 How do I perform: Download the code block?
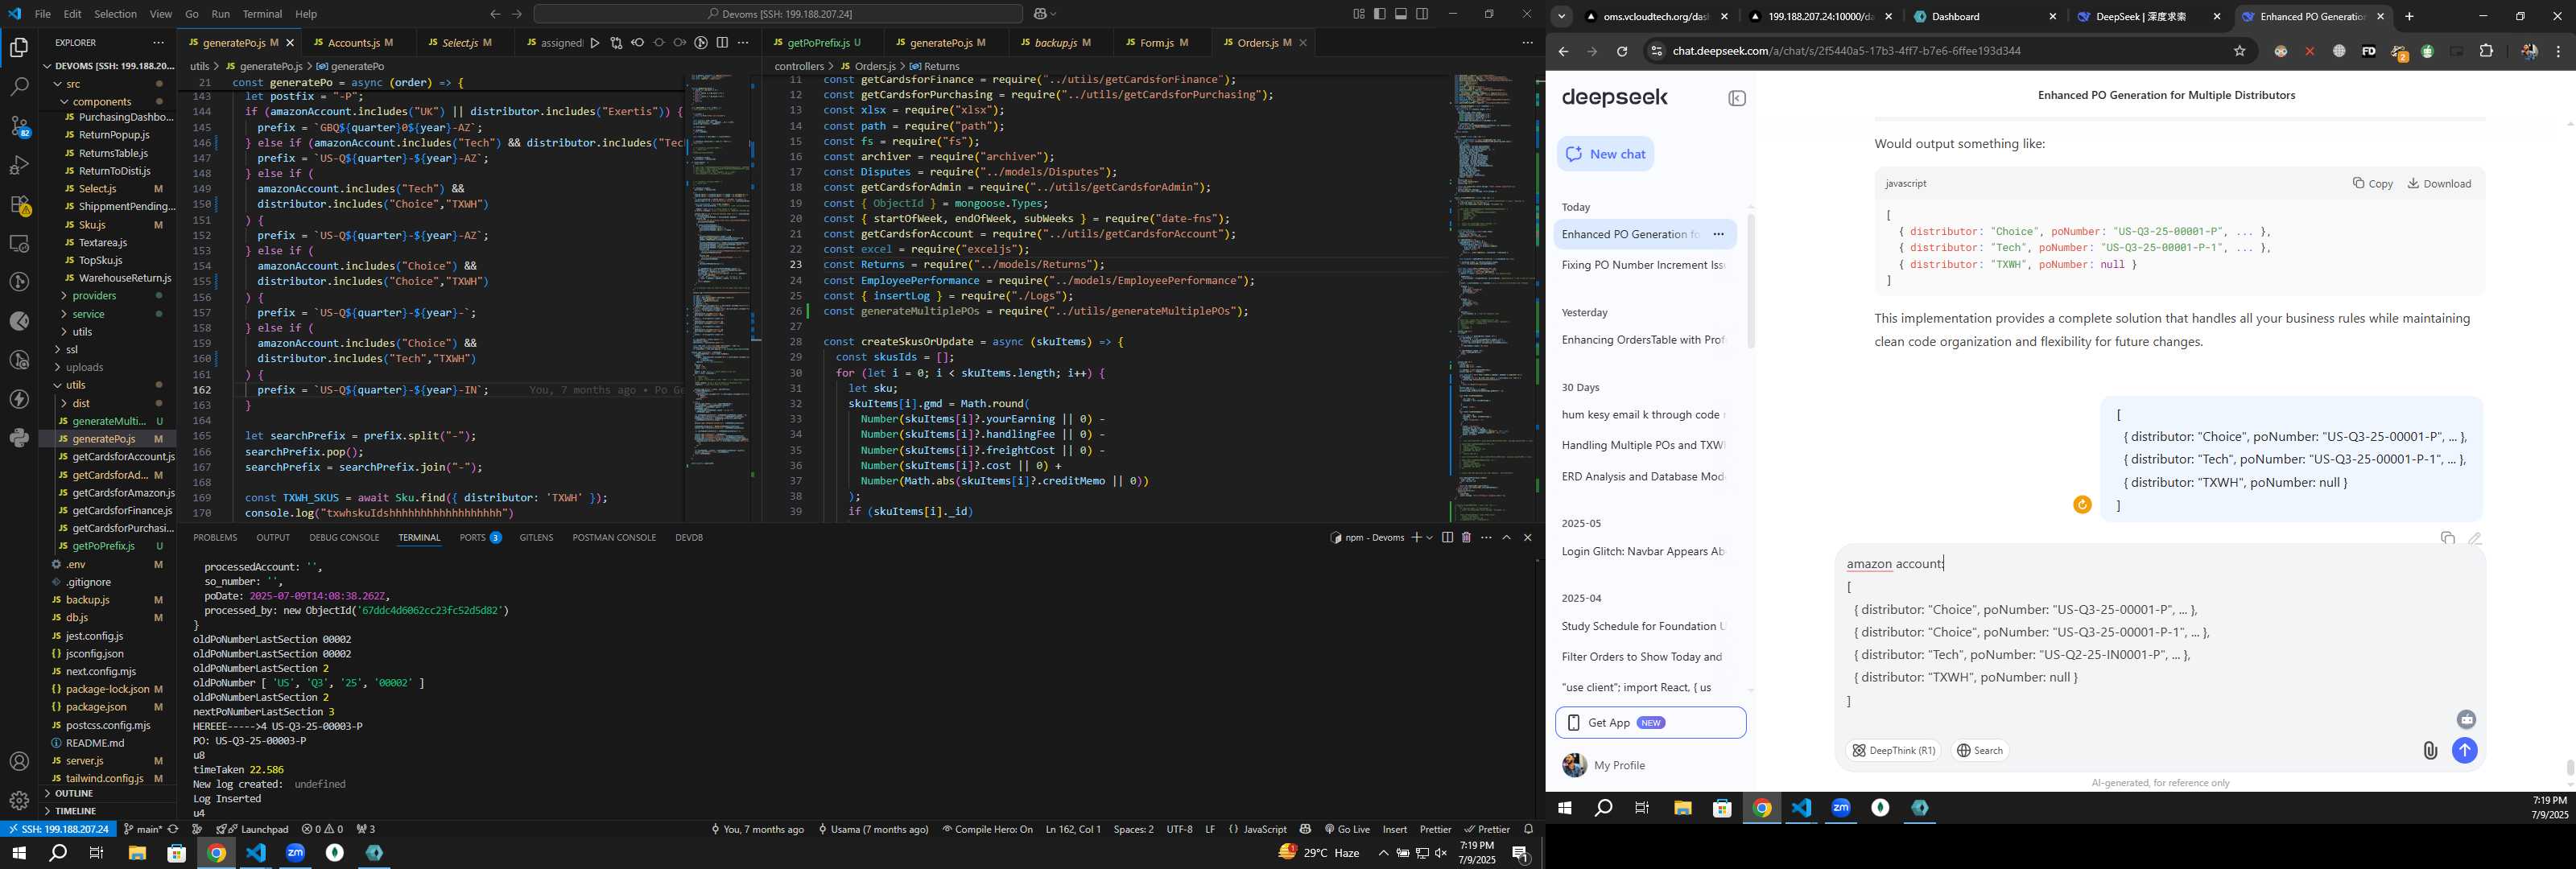coord(2438,184)
